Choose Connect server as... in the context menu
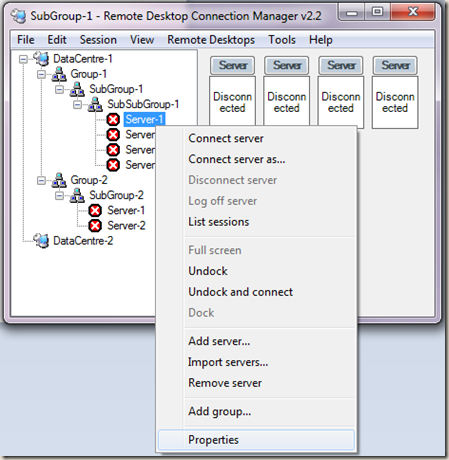 (256, 159)
